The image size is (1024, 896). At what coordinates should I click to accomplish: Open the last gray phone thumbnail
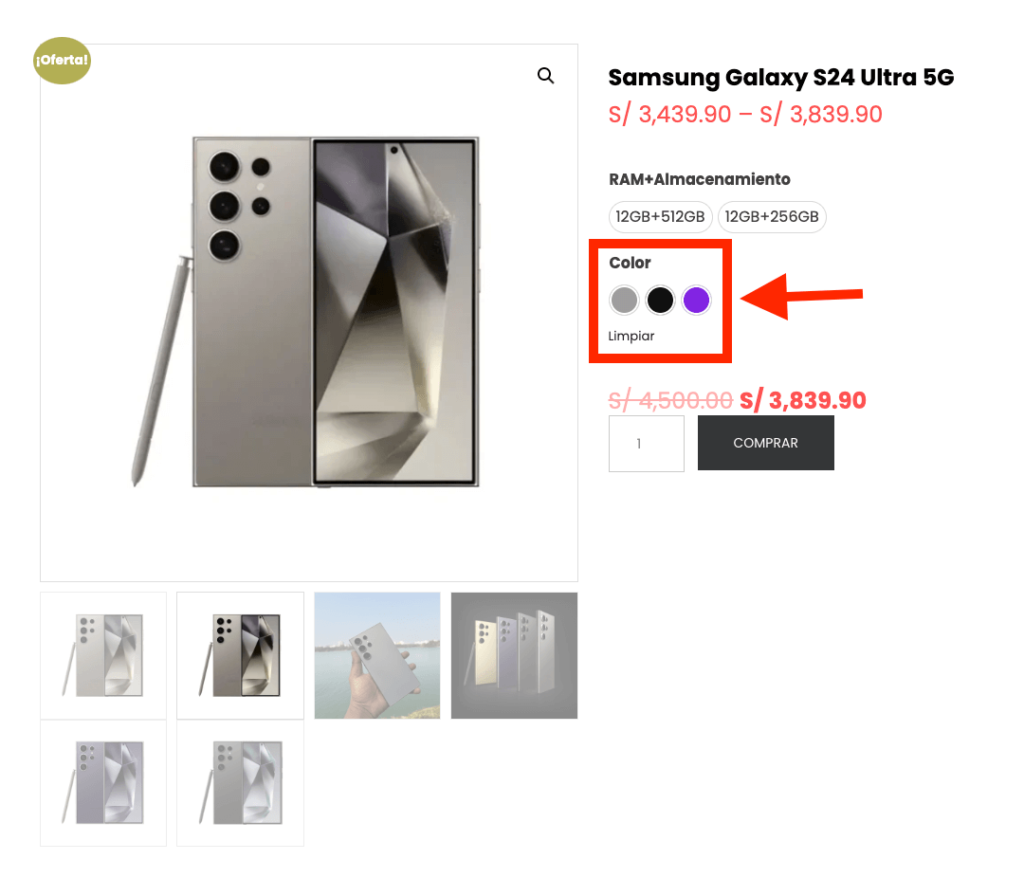coord(240,784)
